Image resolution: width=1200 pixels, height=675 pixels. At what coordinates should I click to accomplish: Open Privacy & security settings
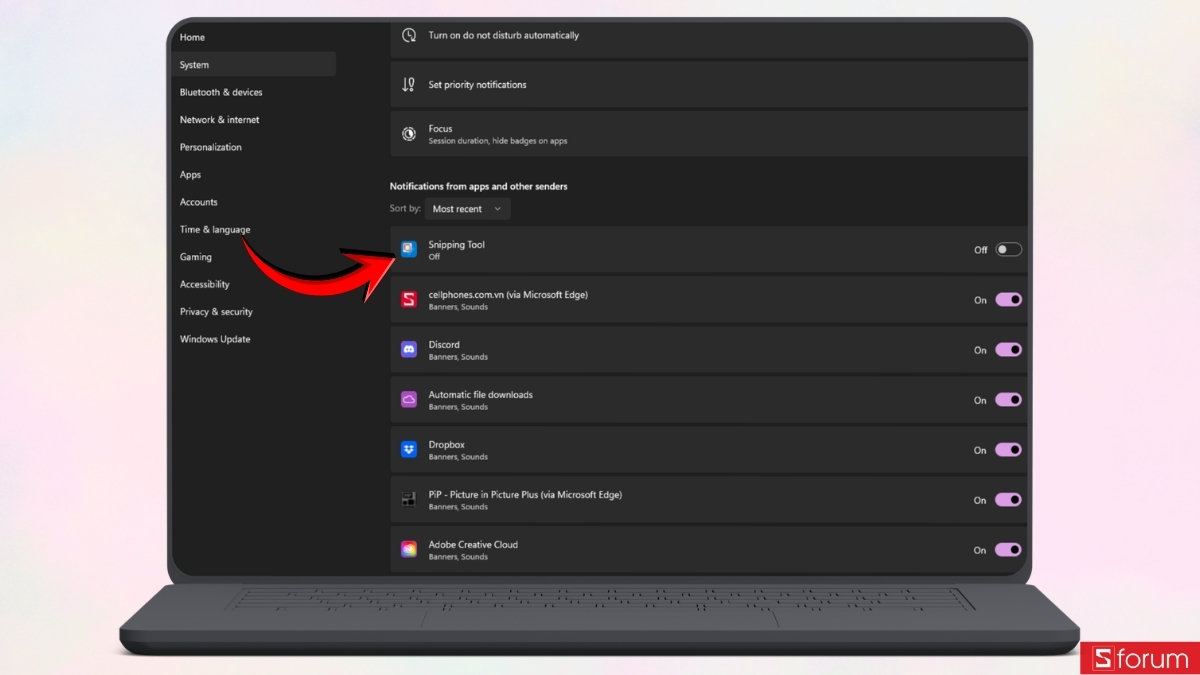click(x=216, y=312)
